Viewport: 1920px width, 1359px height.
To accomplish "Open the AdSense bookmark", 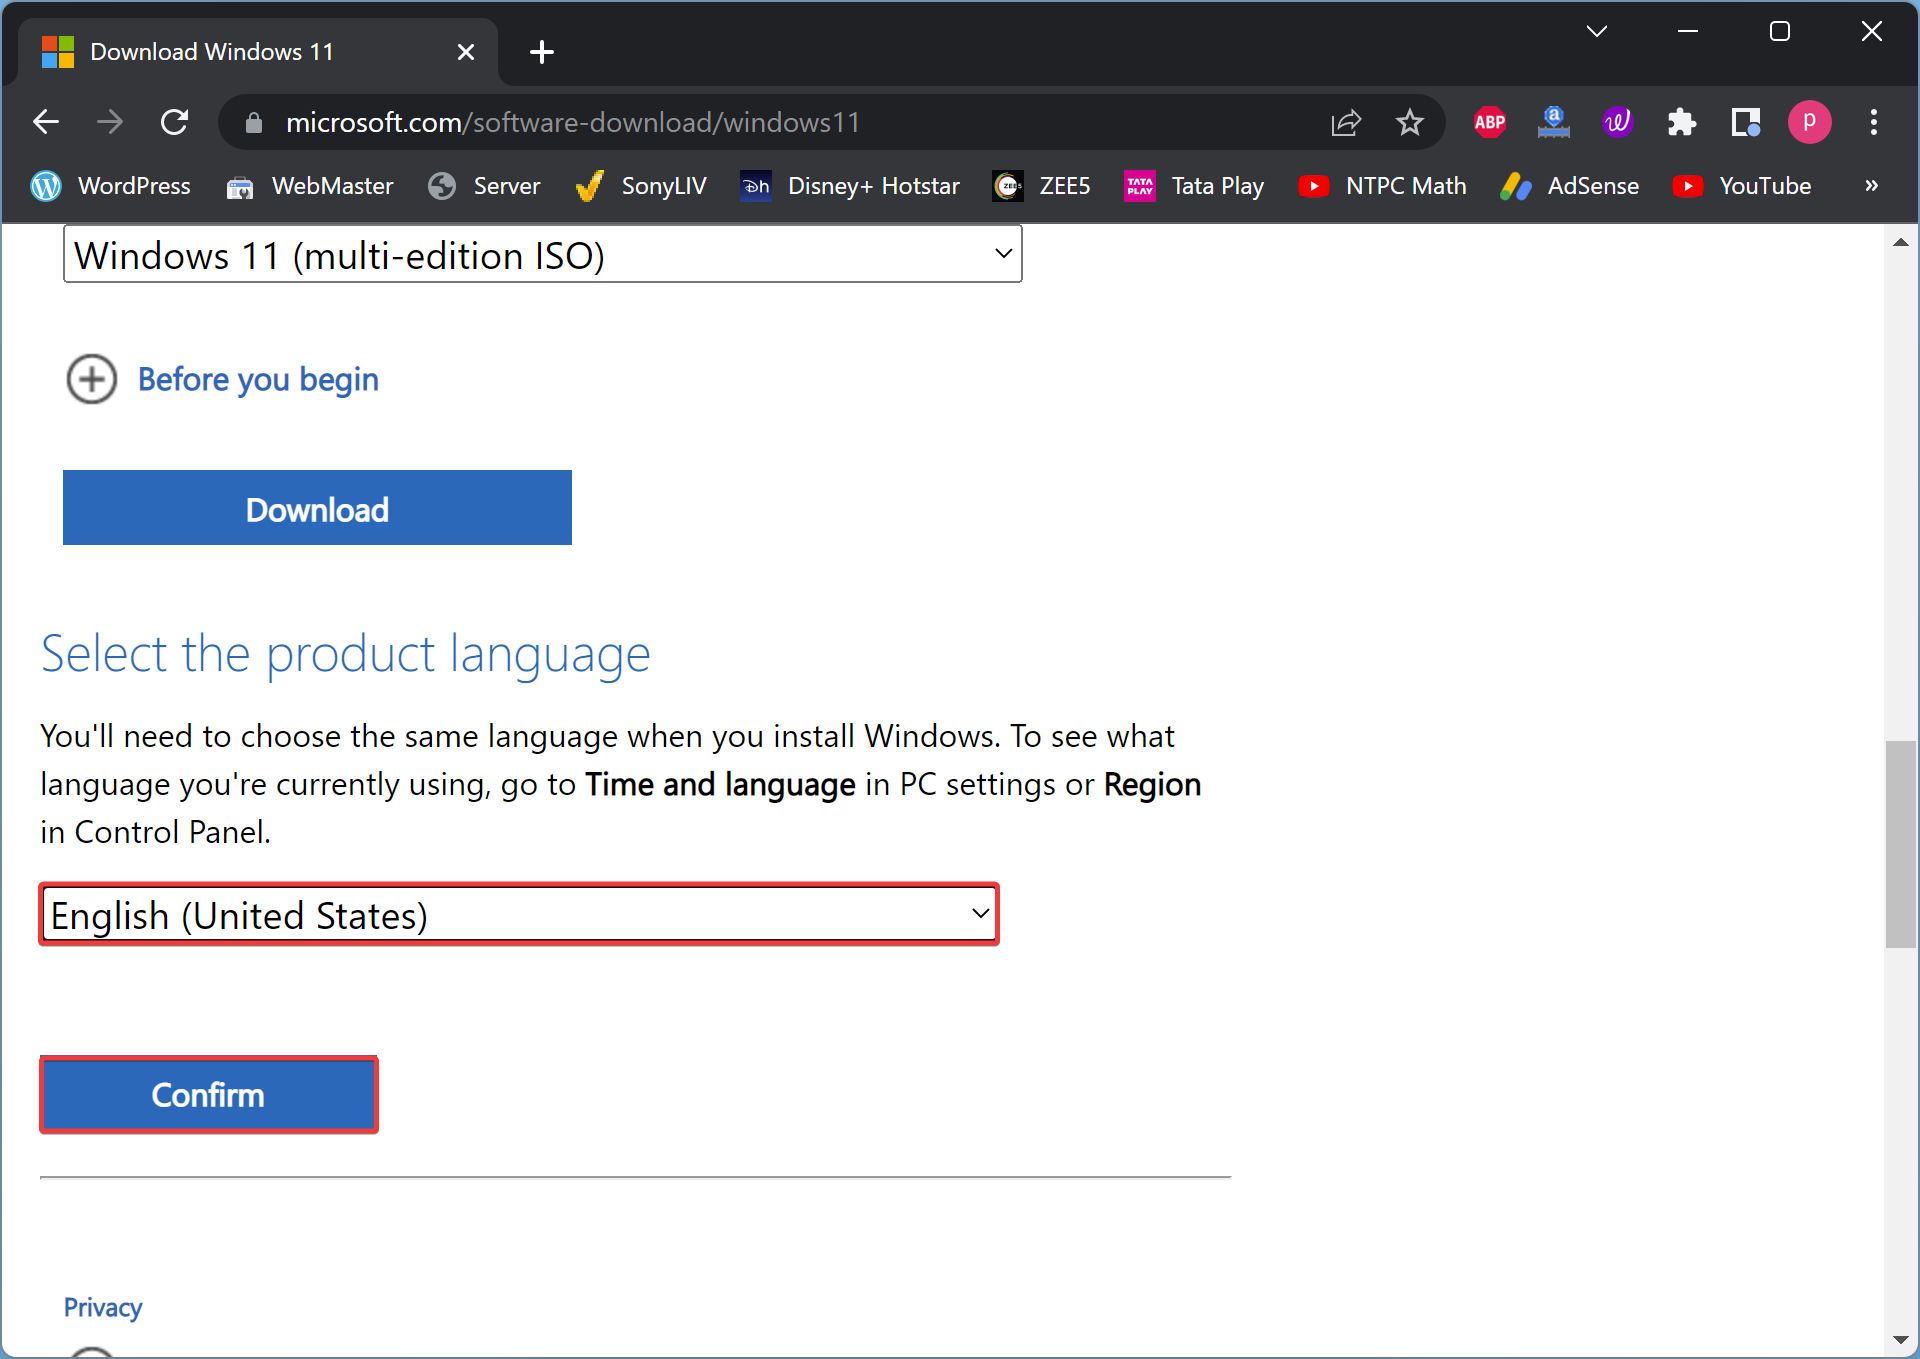I will point(1569,186).
